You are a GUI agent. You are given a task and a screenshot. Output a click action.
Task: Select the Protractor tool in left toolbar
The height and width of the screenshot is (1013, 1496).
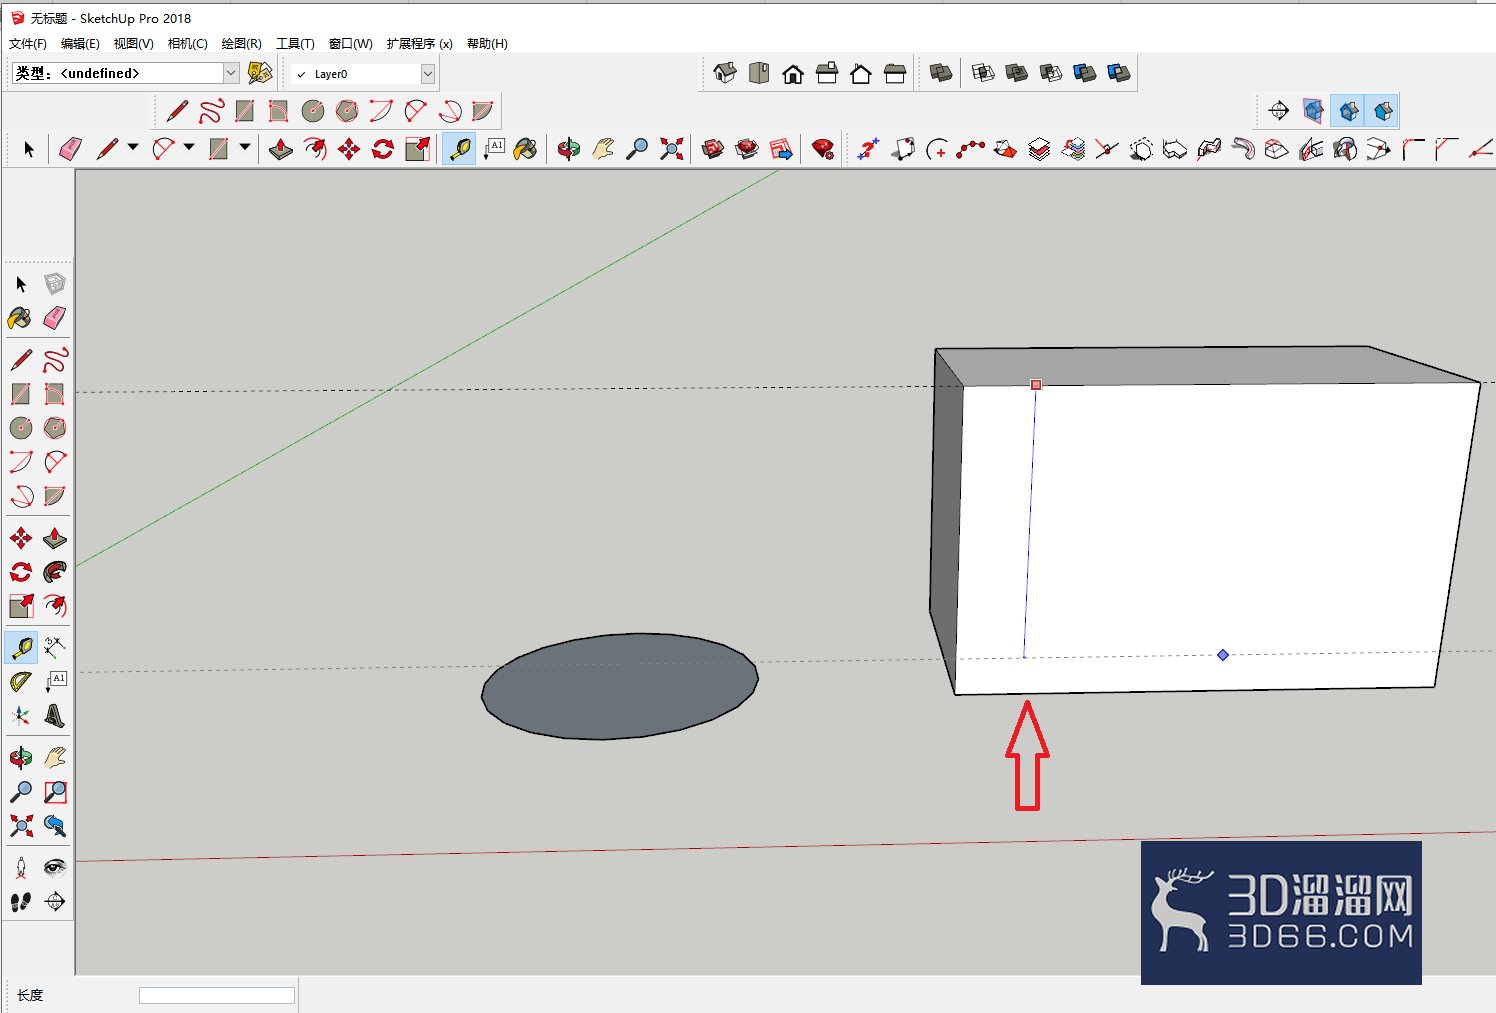pos(21,682)
